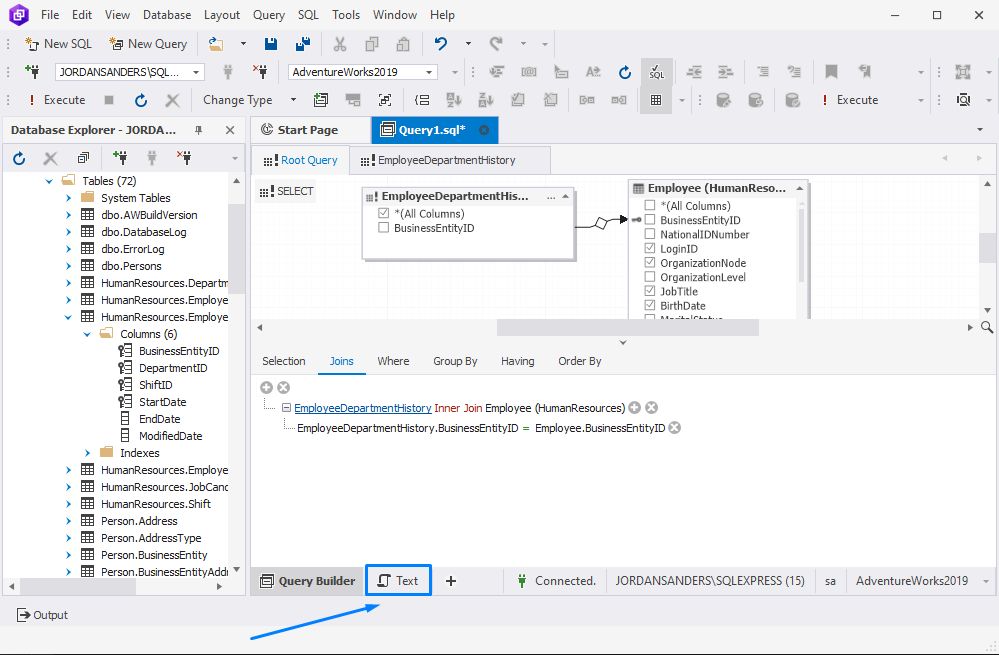Expand the System Tables folder

(x=68, y=198)
